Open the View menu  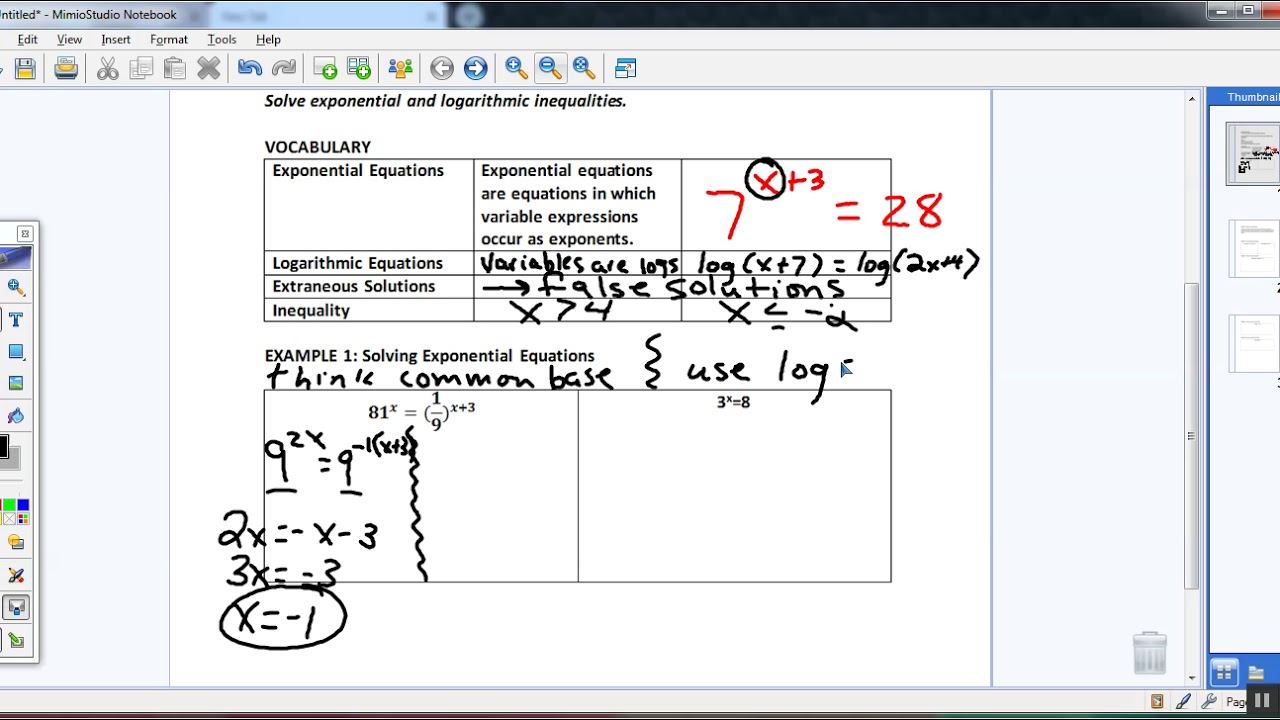(x=69, y=39)
